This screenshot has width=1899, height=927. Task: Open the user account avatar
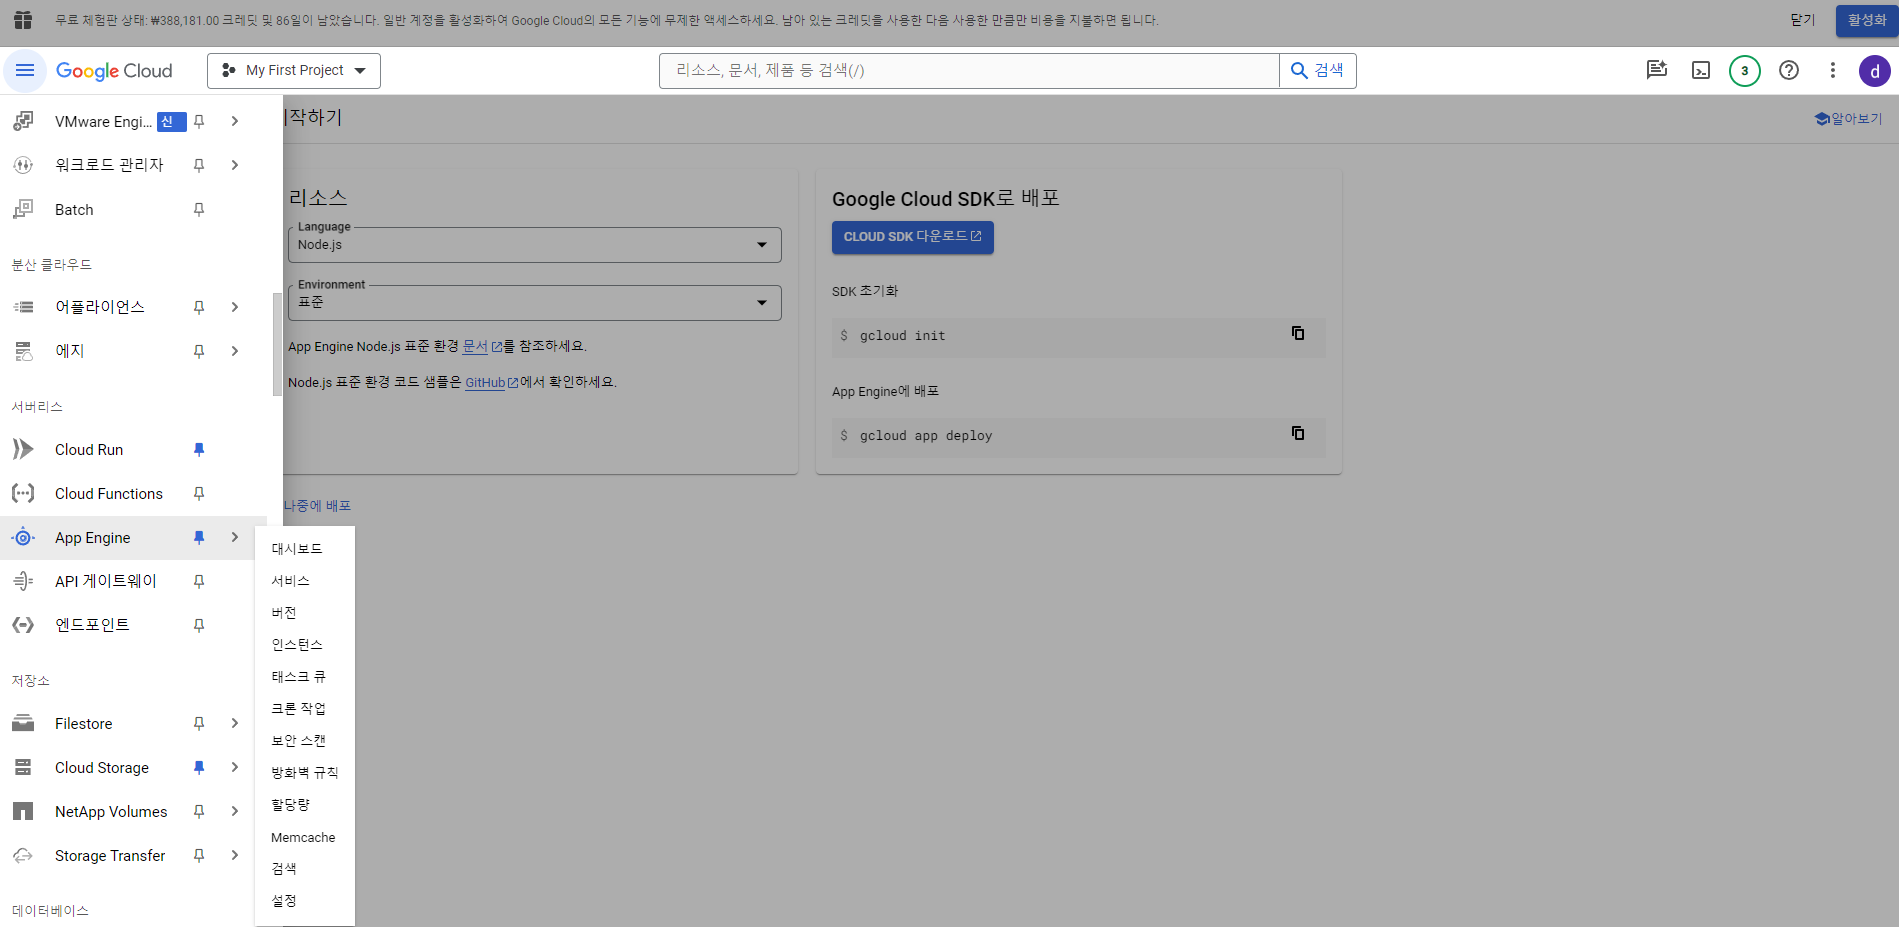(x=1874, y=71)
